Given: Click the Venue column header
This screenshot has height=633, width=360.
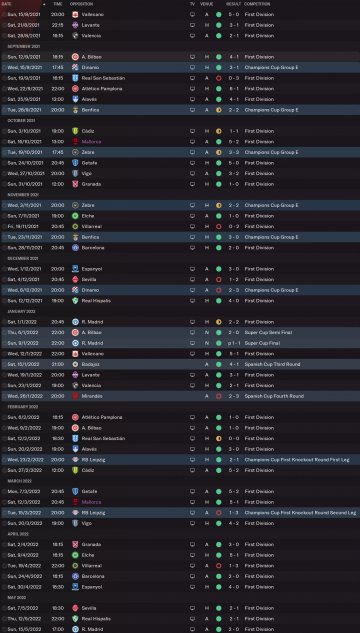Looking at the screenshot, I should coord(206,4).
